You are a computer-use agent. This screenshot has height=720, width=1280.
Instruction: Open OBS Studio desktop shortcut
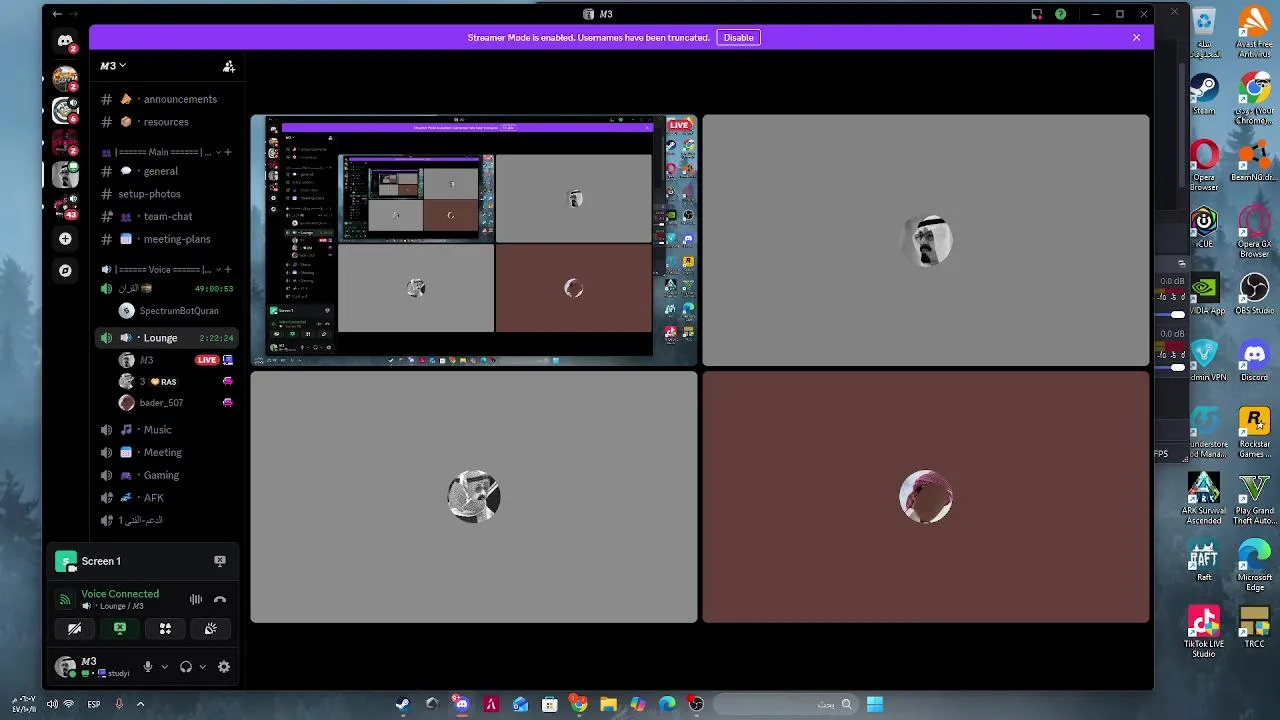(x=1254, y=294)
